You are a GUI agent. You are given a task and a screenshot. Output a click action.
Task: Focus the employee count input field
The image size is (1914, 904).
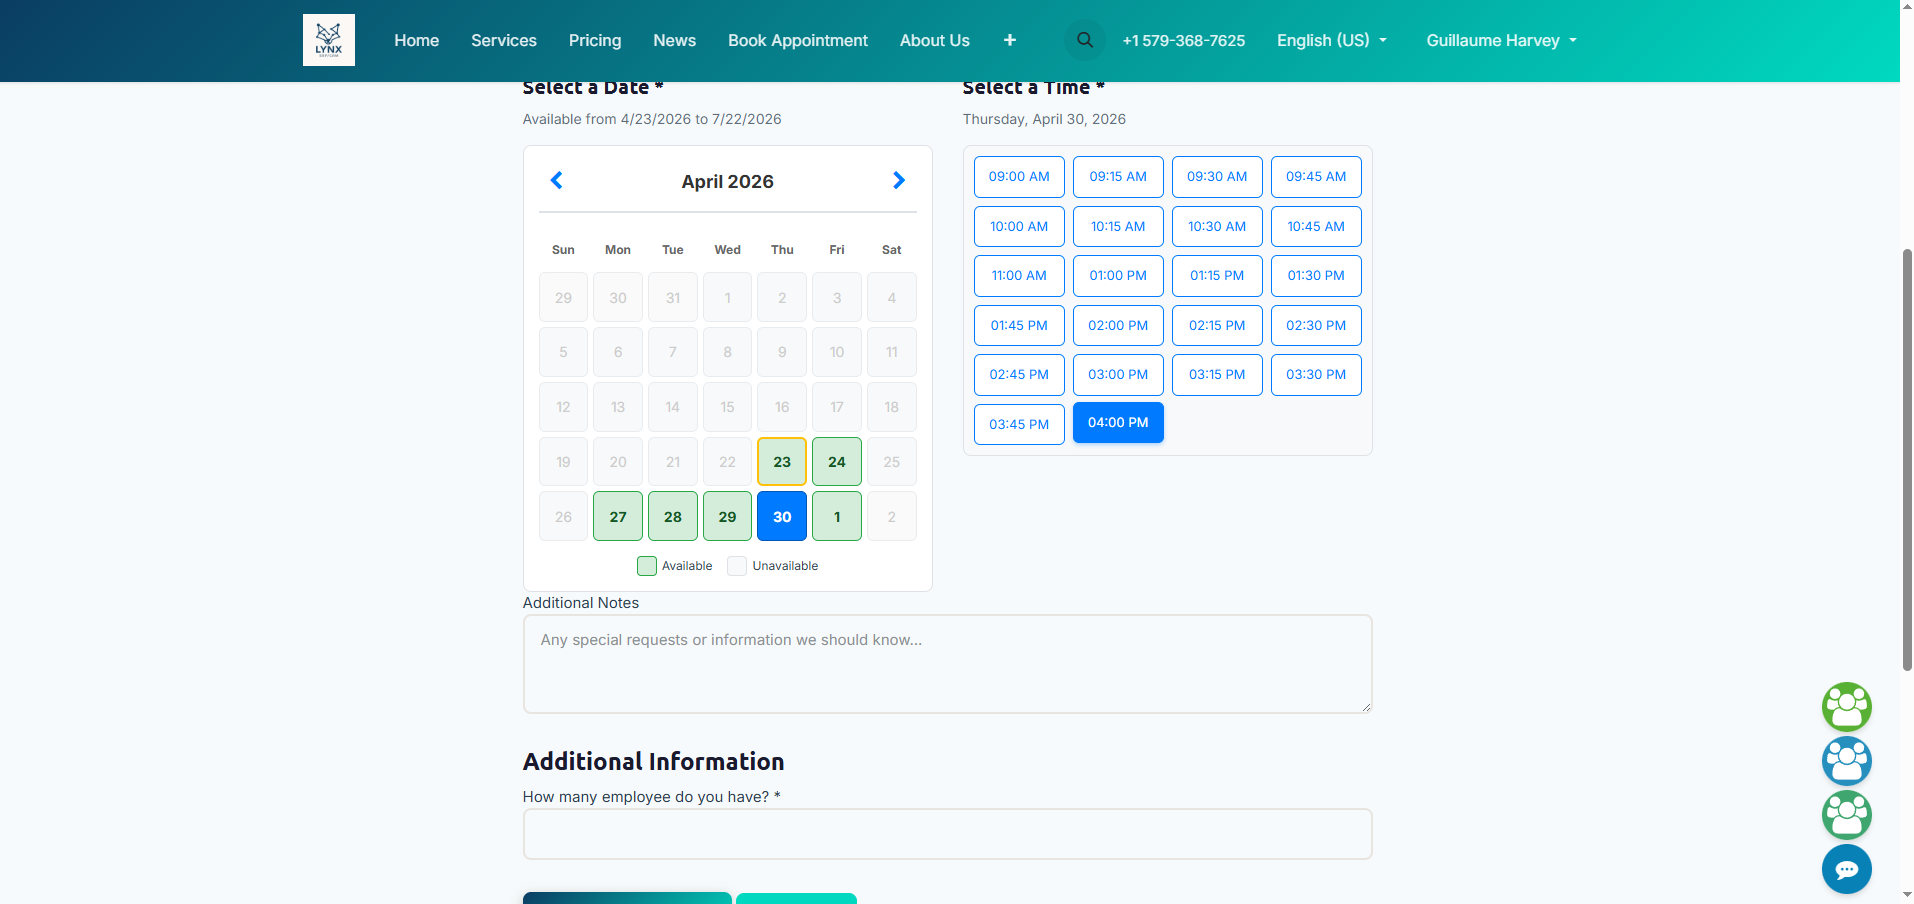click(947, 834)
